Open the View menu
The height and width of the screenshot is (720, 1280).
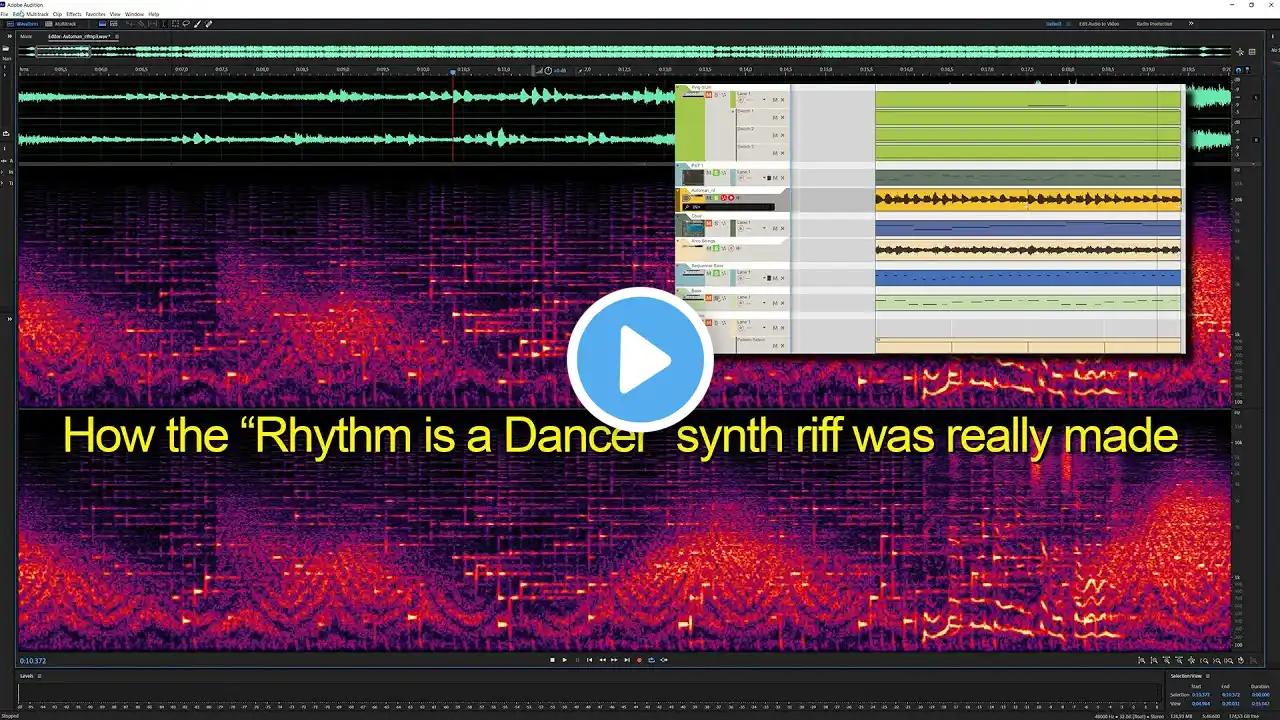(x=114, y=14)
